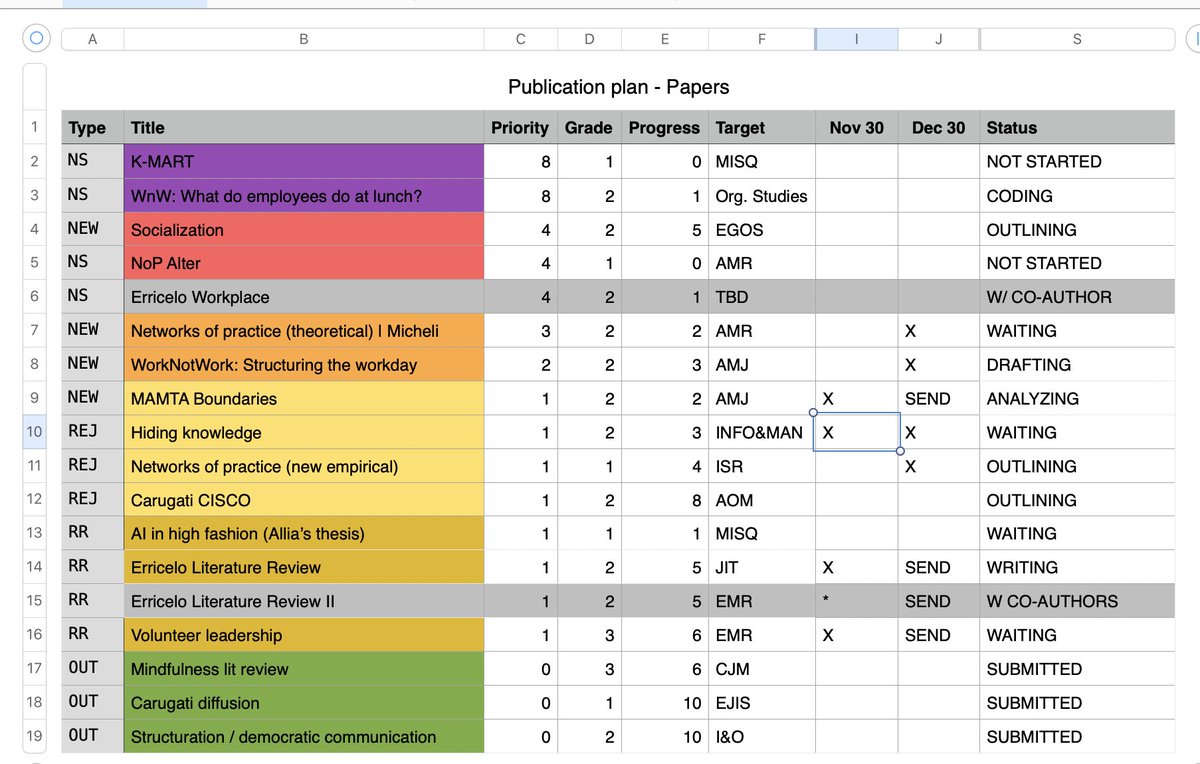This screenshot has height=764, width=1200.
Task: Click the 'NEW' type cell in Socialization row
Action: [x=93, y=230]
